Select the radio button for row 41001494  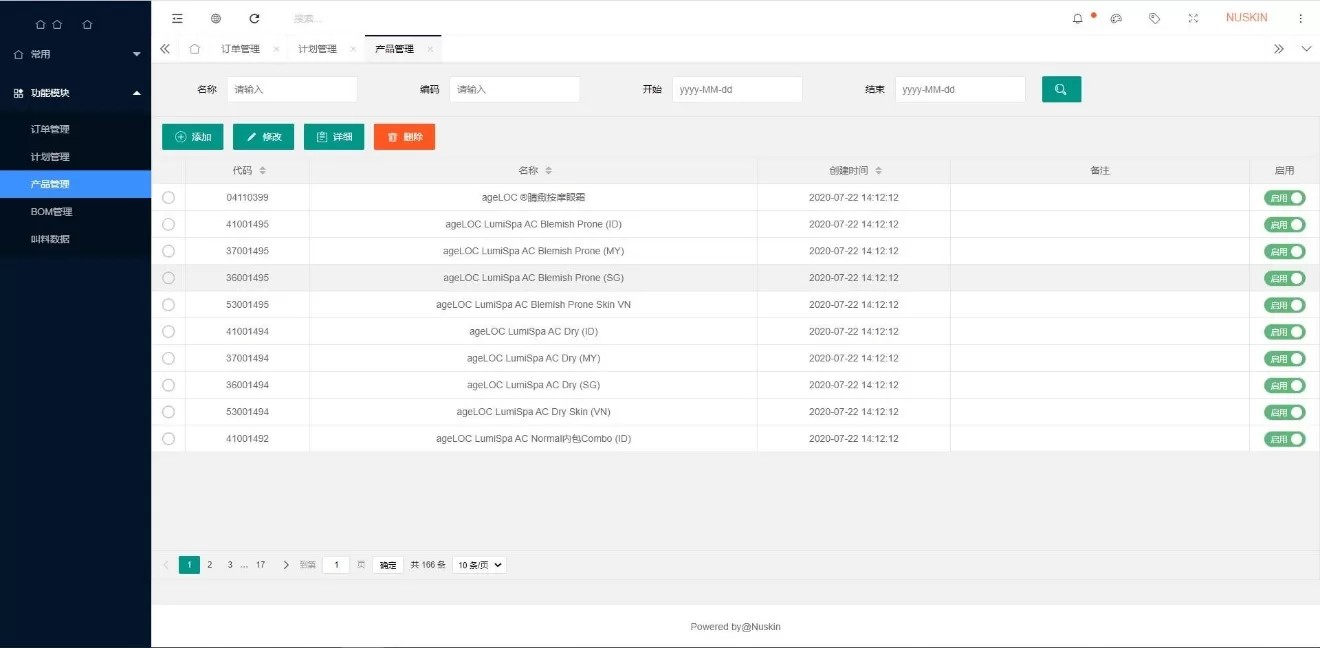coord(168,332)
